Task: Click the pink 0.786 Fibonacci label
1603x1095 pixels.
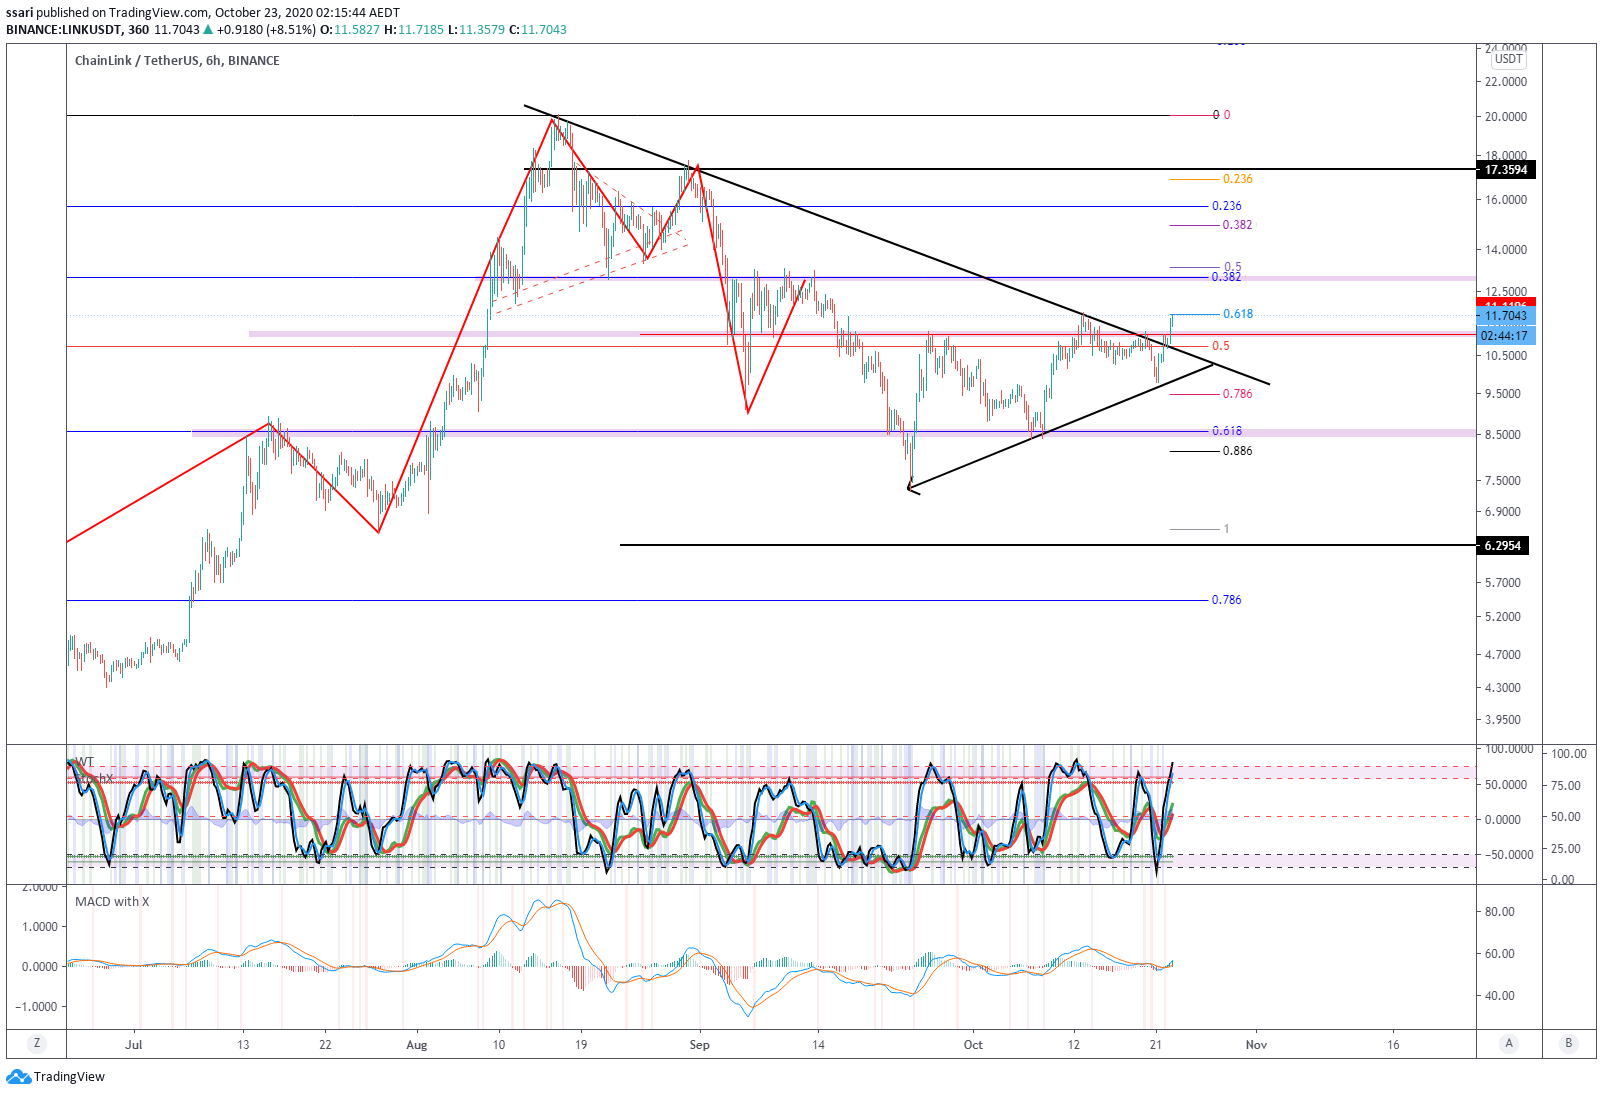Action: (1237, 394)
